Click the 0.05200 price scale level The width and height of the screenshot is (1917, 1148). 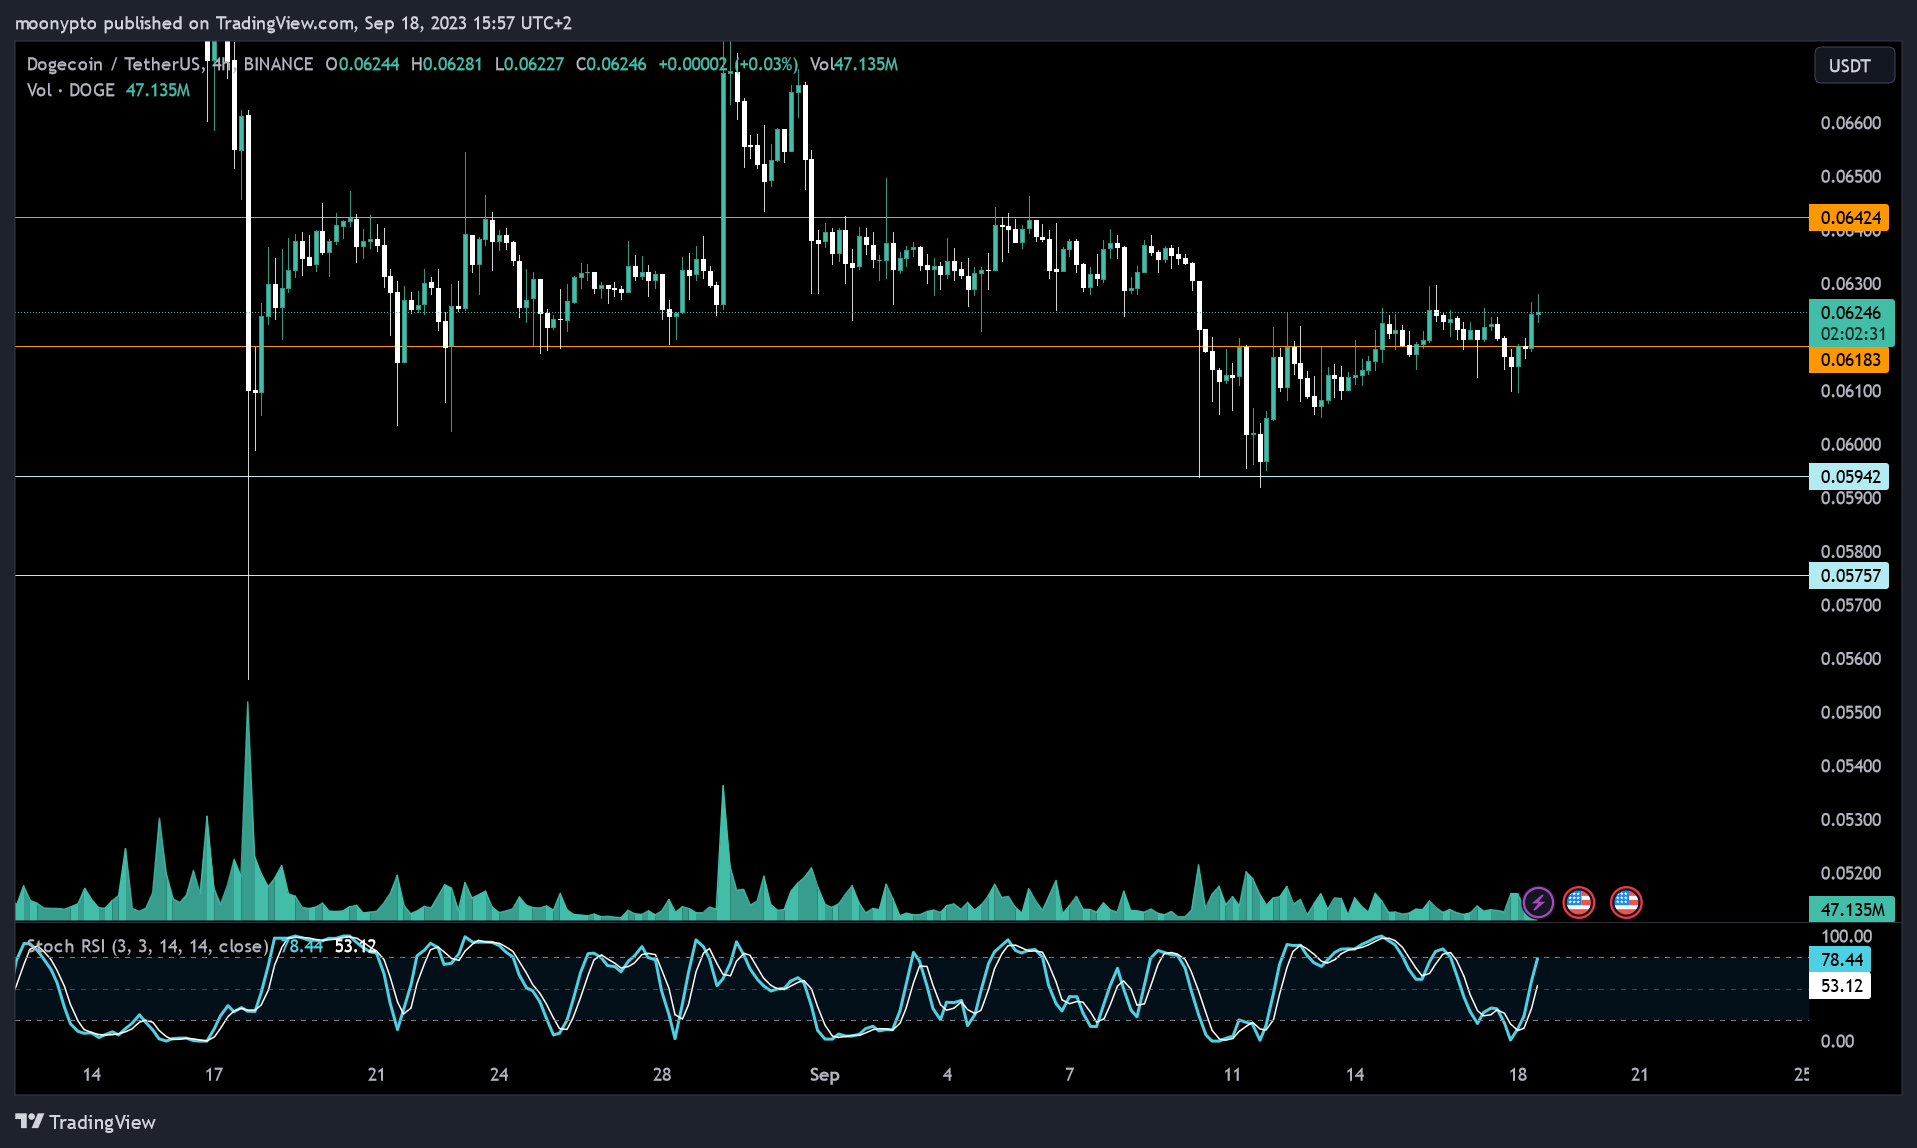pyautogui.click(x=1850, y=874)
